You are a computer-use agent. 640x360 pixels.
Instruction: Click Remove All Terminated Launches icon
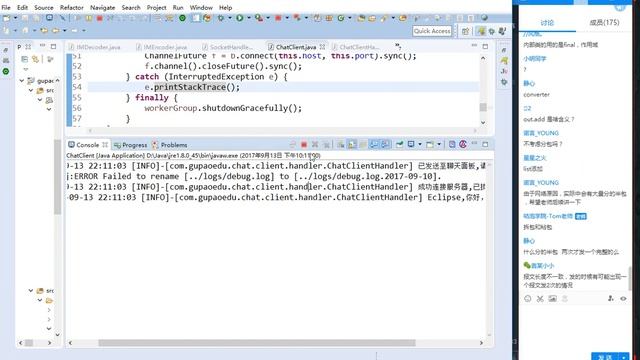[x=326, y=144]
